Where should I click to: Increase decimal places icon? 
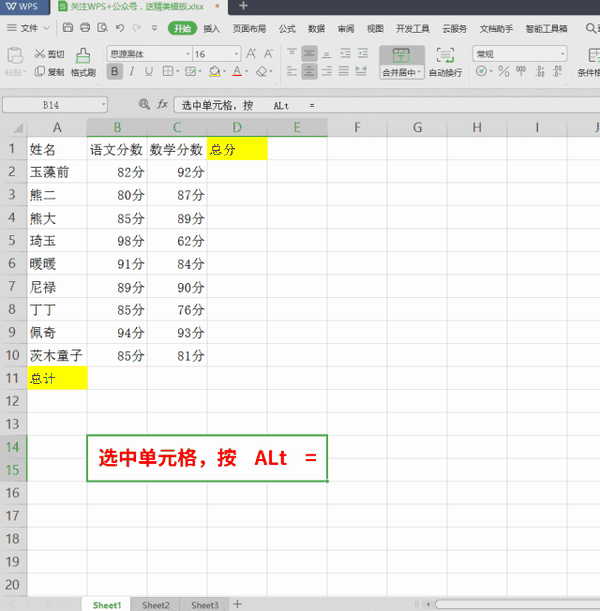tap(540, 72)
